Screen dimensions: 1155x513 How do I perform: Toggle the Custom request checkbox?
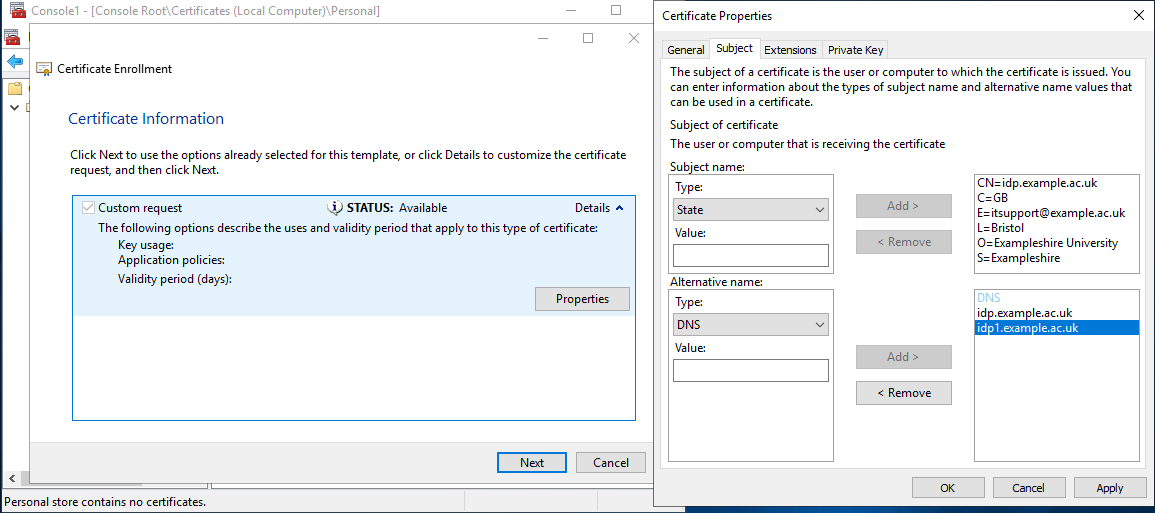88,208
